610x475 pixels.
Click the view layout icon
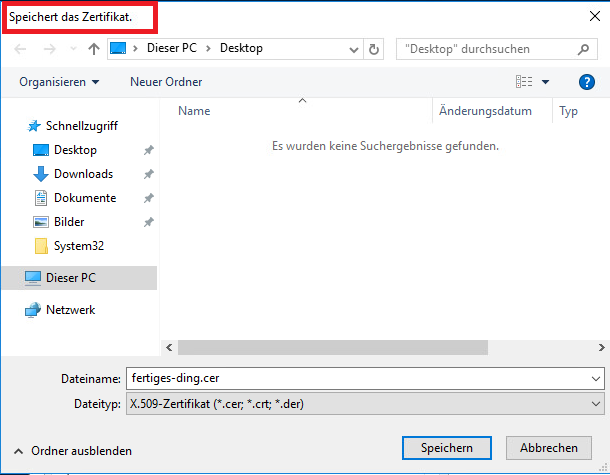coord(524,82)
